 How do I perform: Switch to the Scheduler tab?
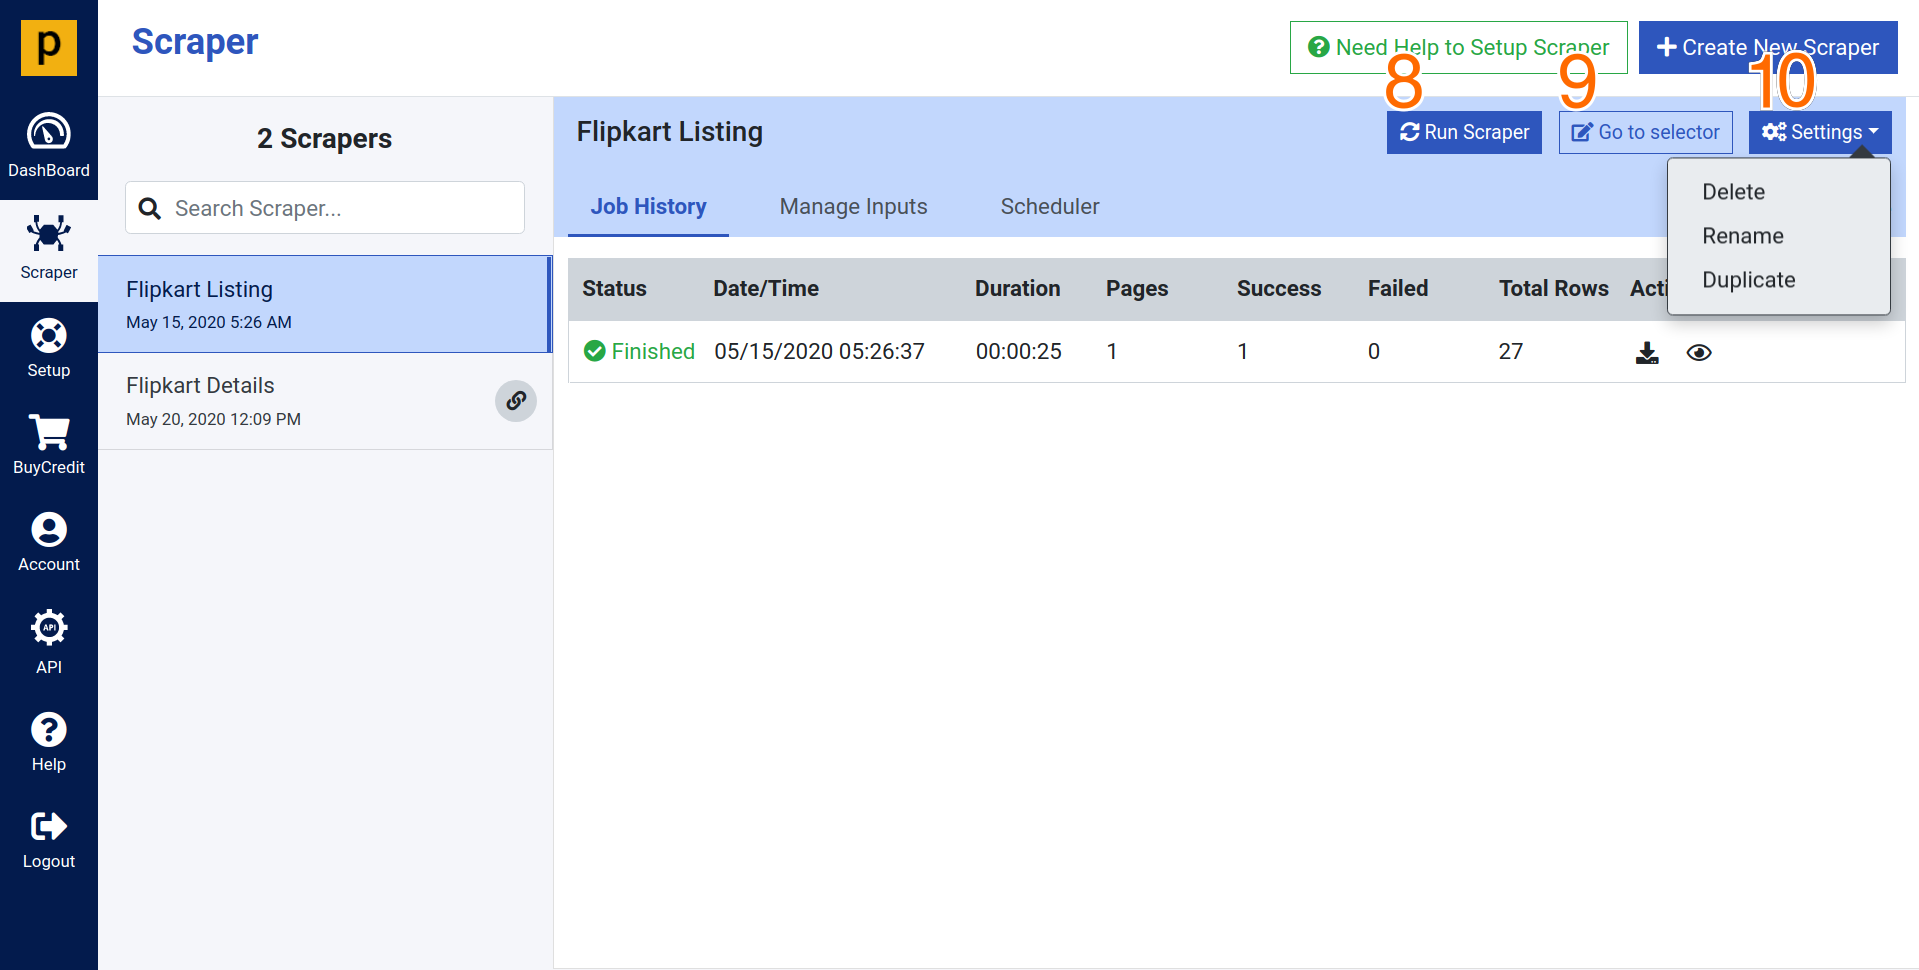[1050, 207]
